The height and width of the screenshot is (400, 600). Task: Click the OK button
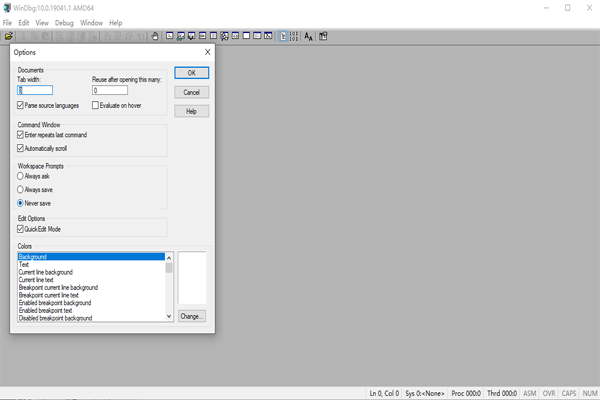[x=191, y=73]
